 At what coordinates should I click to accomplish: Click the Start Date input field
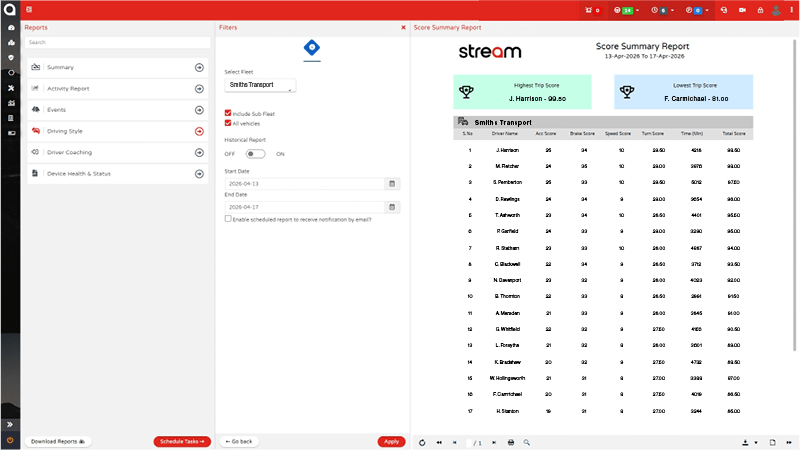point(305,184)
